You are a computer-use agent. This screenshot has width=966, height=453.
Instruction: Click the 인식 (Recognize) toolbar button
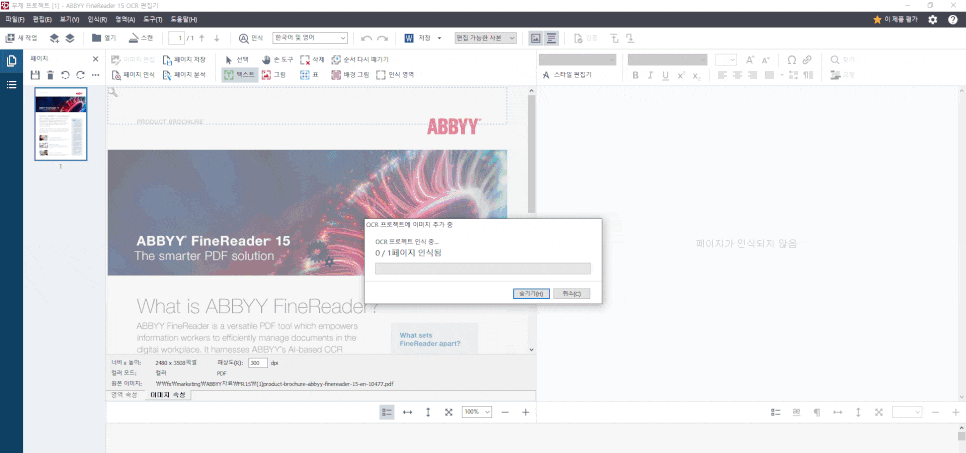tap(251, 38)
